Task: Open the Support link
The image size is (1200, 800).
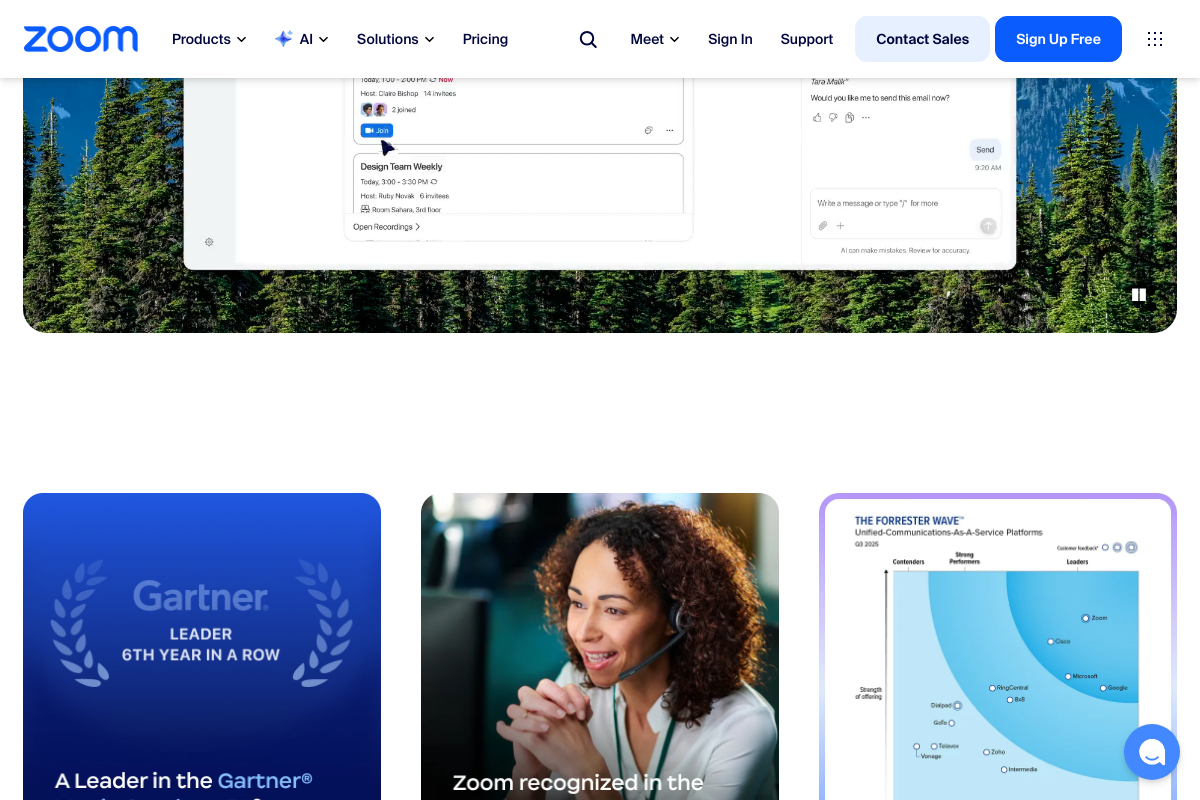Action: [x=807, y=39]
